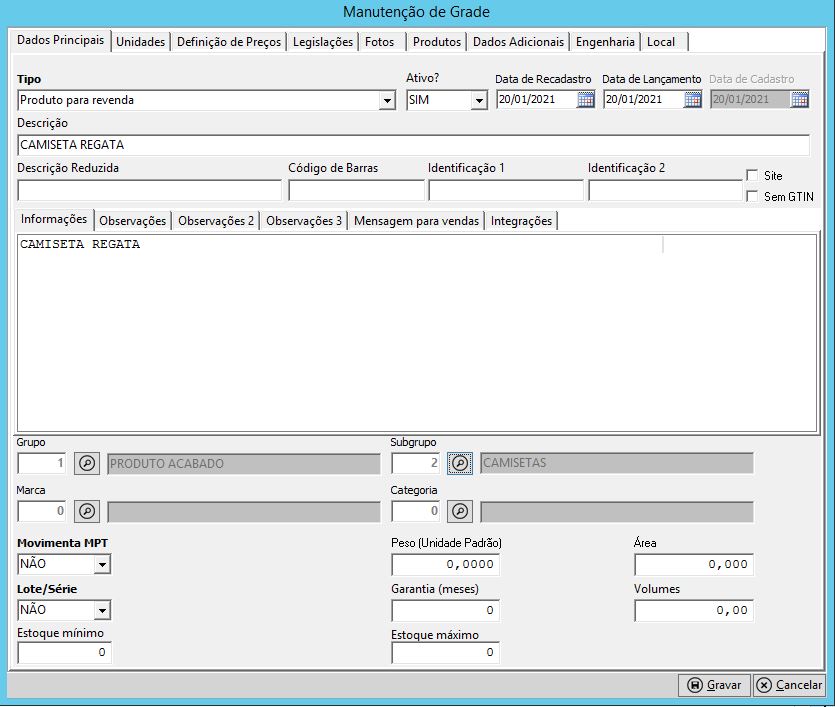Click the Identificação 1 field
The image size is (835, 707).
(506, 191)
